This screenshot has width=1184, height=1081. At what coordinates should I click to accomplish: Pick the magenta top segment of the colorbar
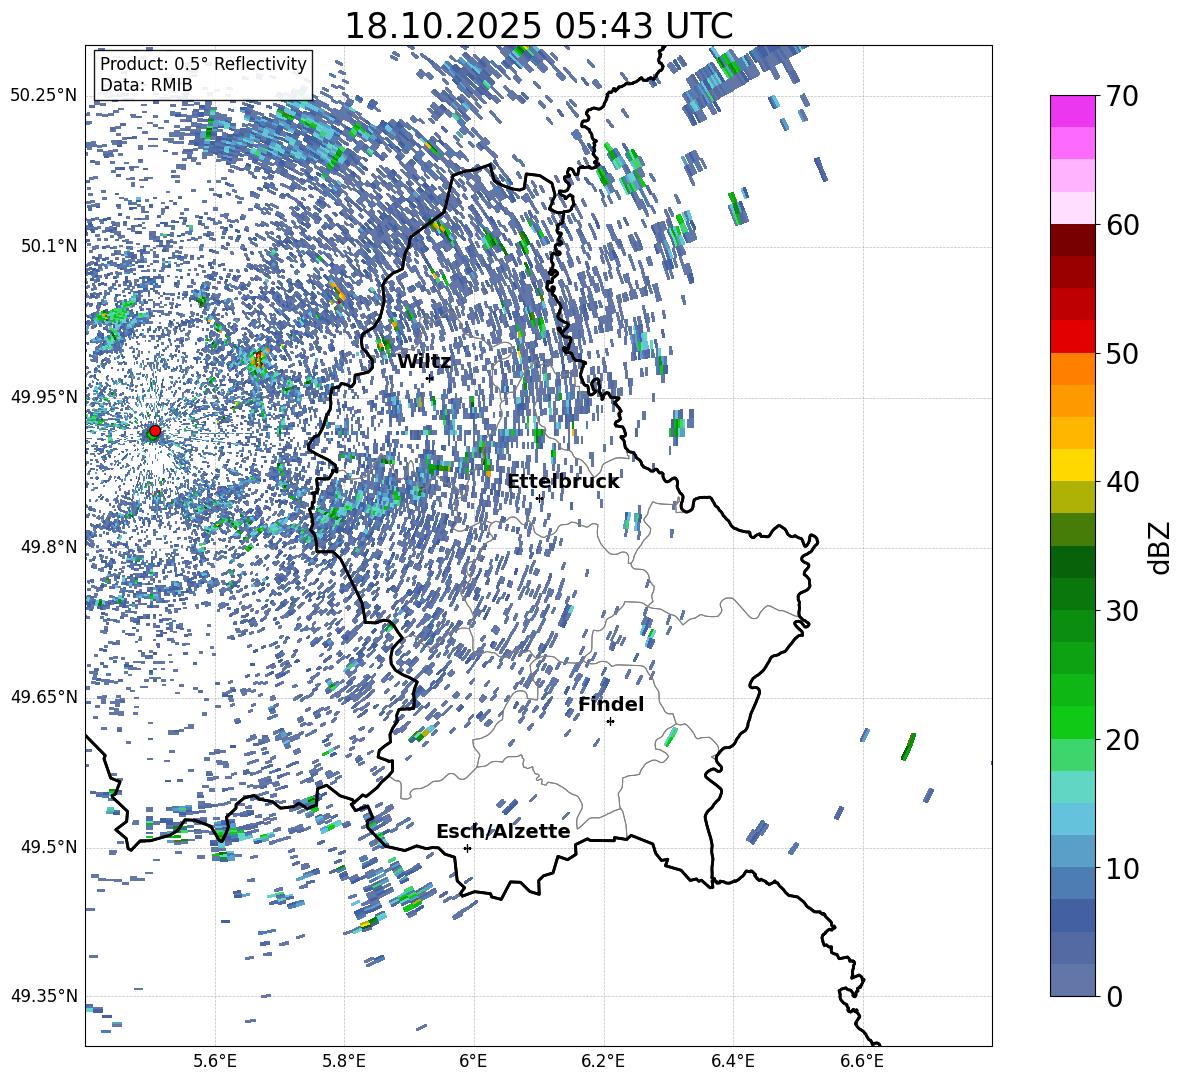1072,111
